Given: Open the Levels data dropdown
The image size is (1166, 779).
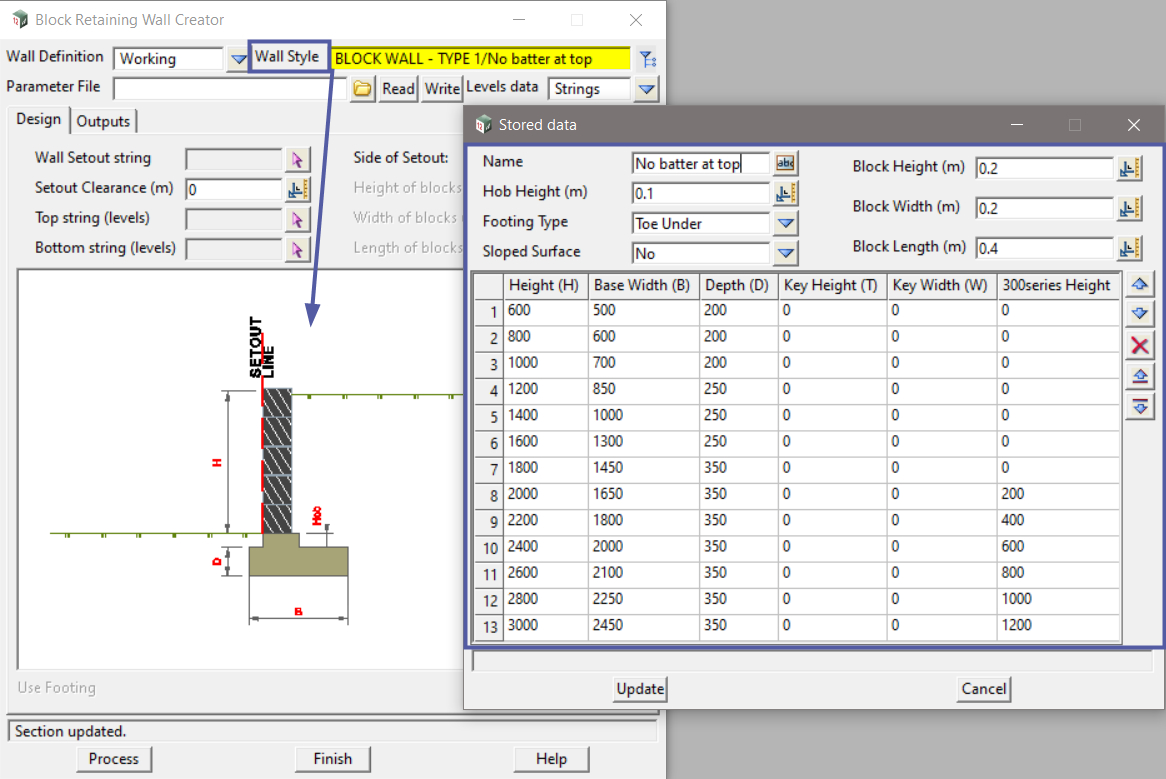Looking at the screenshot, I should point(647,89).
